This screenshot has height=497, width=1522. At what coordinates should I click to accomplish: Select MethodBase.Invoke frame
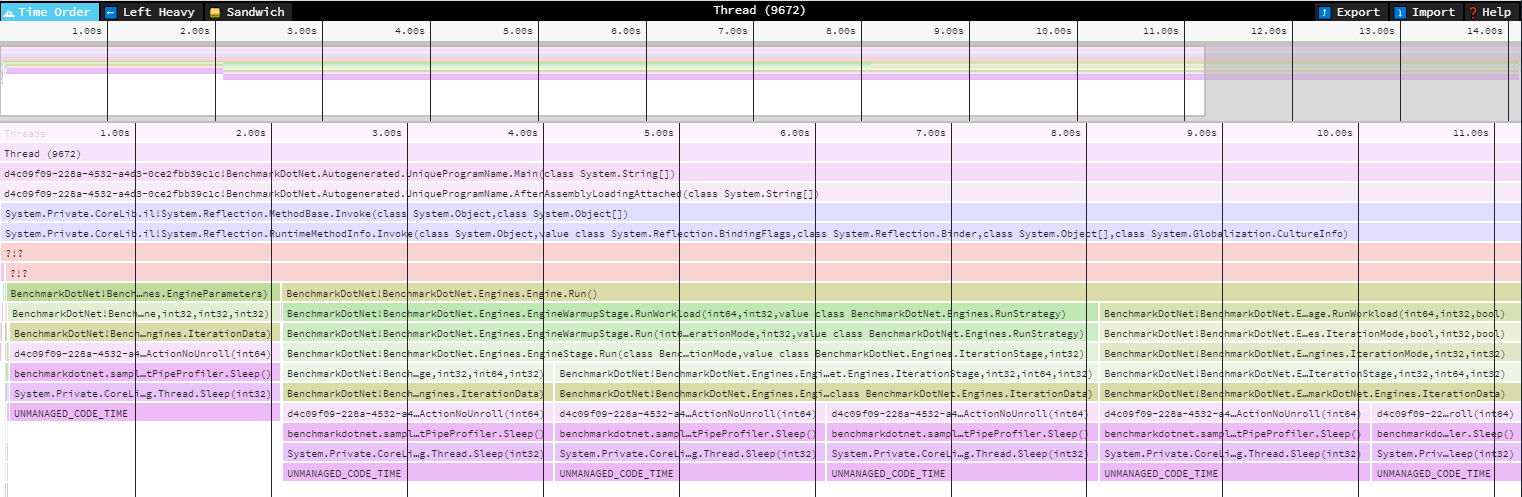[x=761, y=213]
